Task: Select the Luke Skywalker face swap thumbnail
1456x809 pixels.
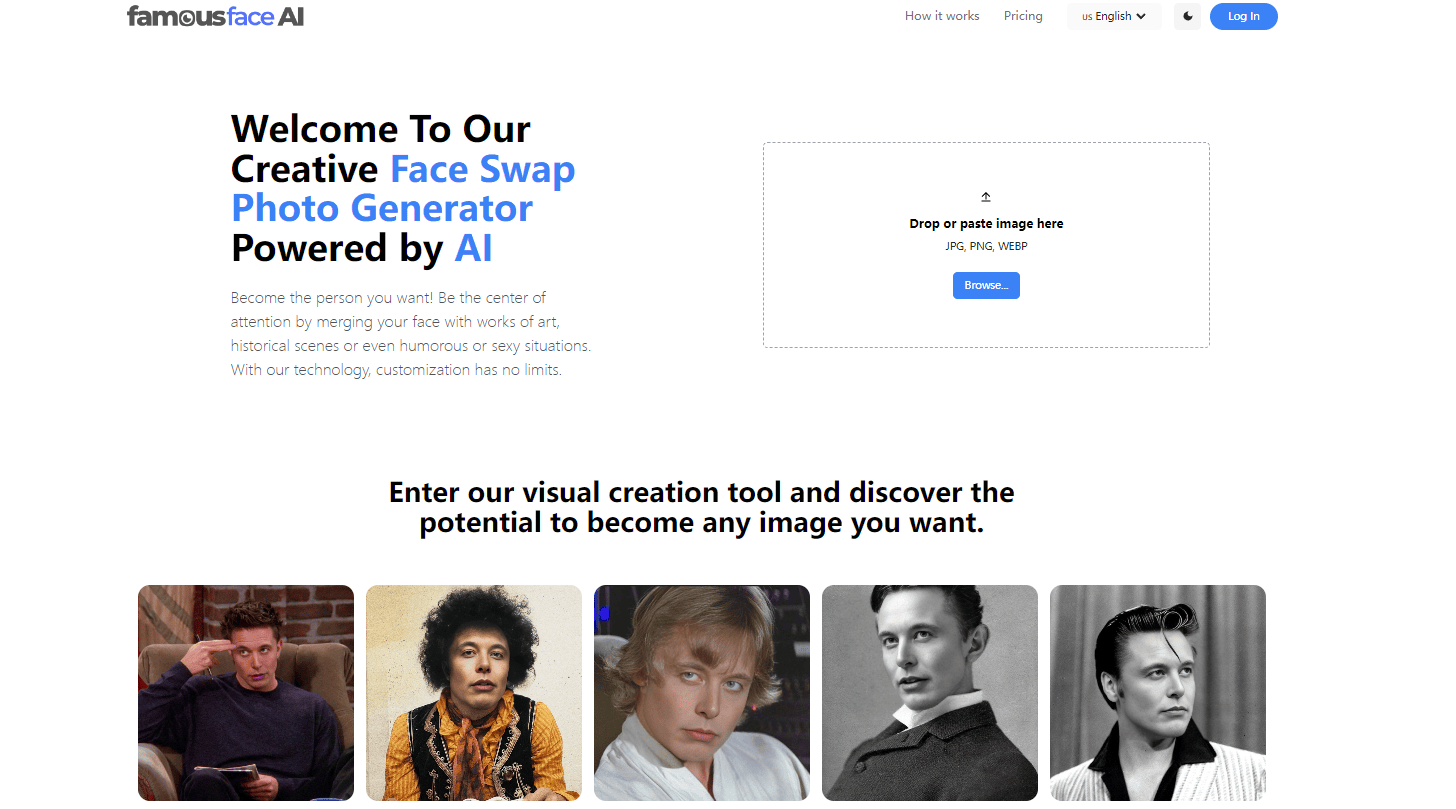Action: tap(701, 692)
